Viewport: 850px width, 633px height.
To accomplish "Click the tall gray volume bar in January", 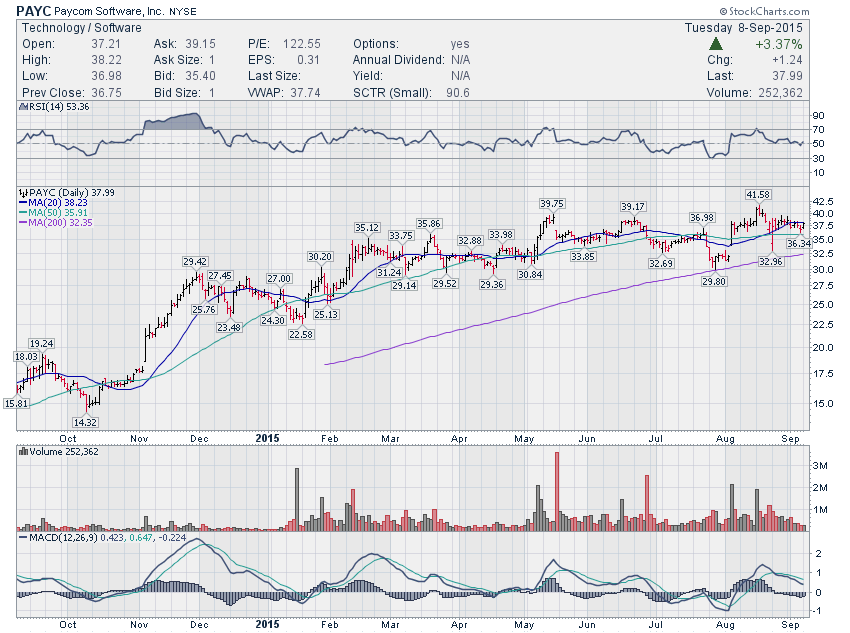I will pyautogui.click(x=297, y=499).
